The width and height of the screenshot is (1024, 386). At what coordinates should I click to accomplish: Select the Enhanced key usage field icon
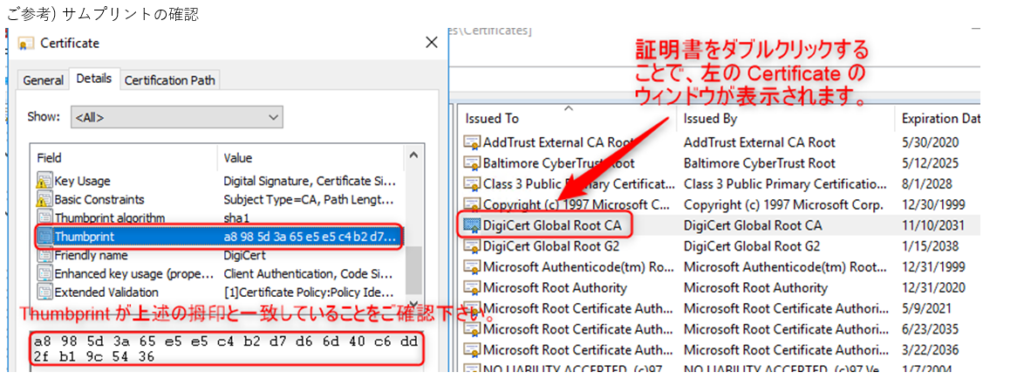click(x=44, y=274)
